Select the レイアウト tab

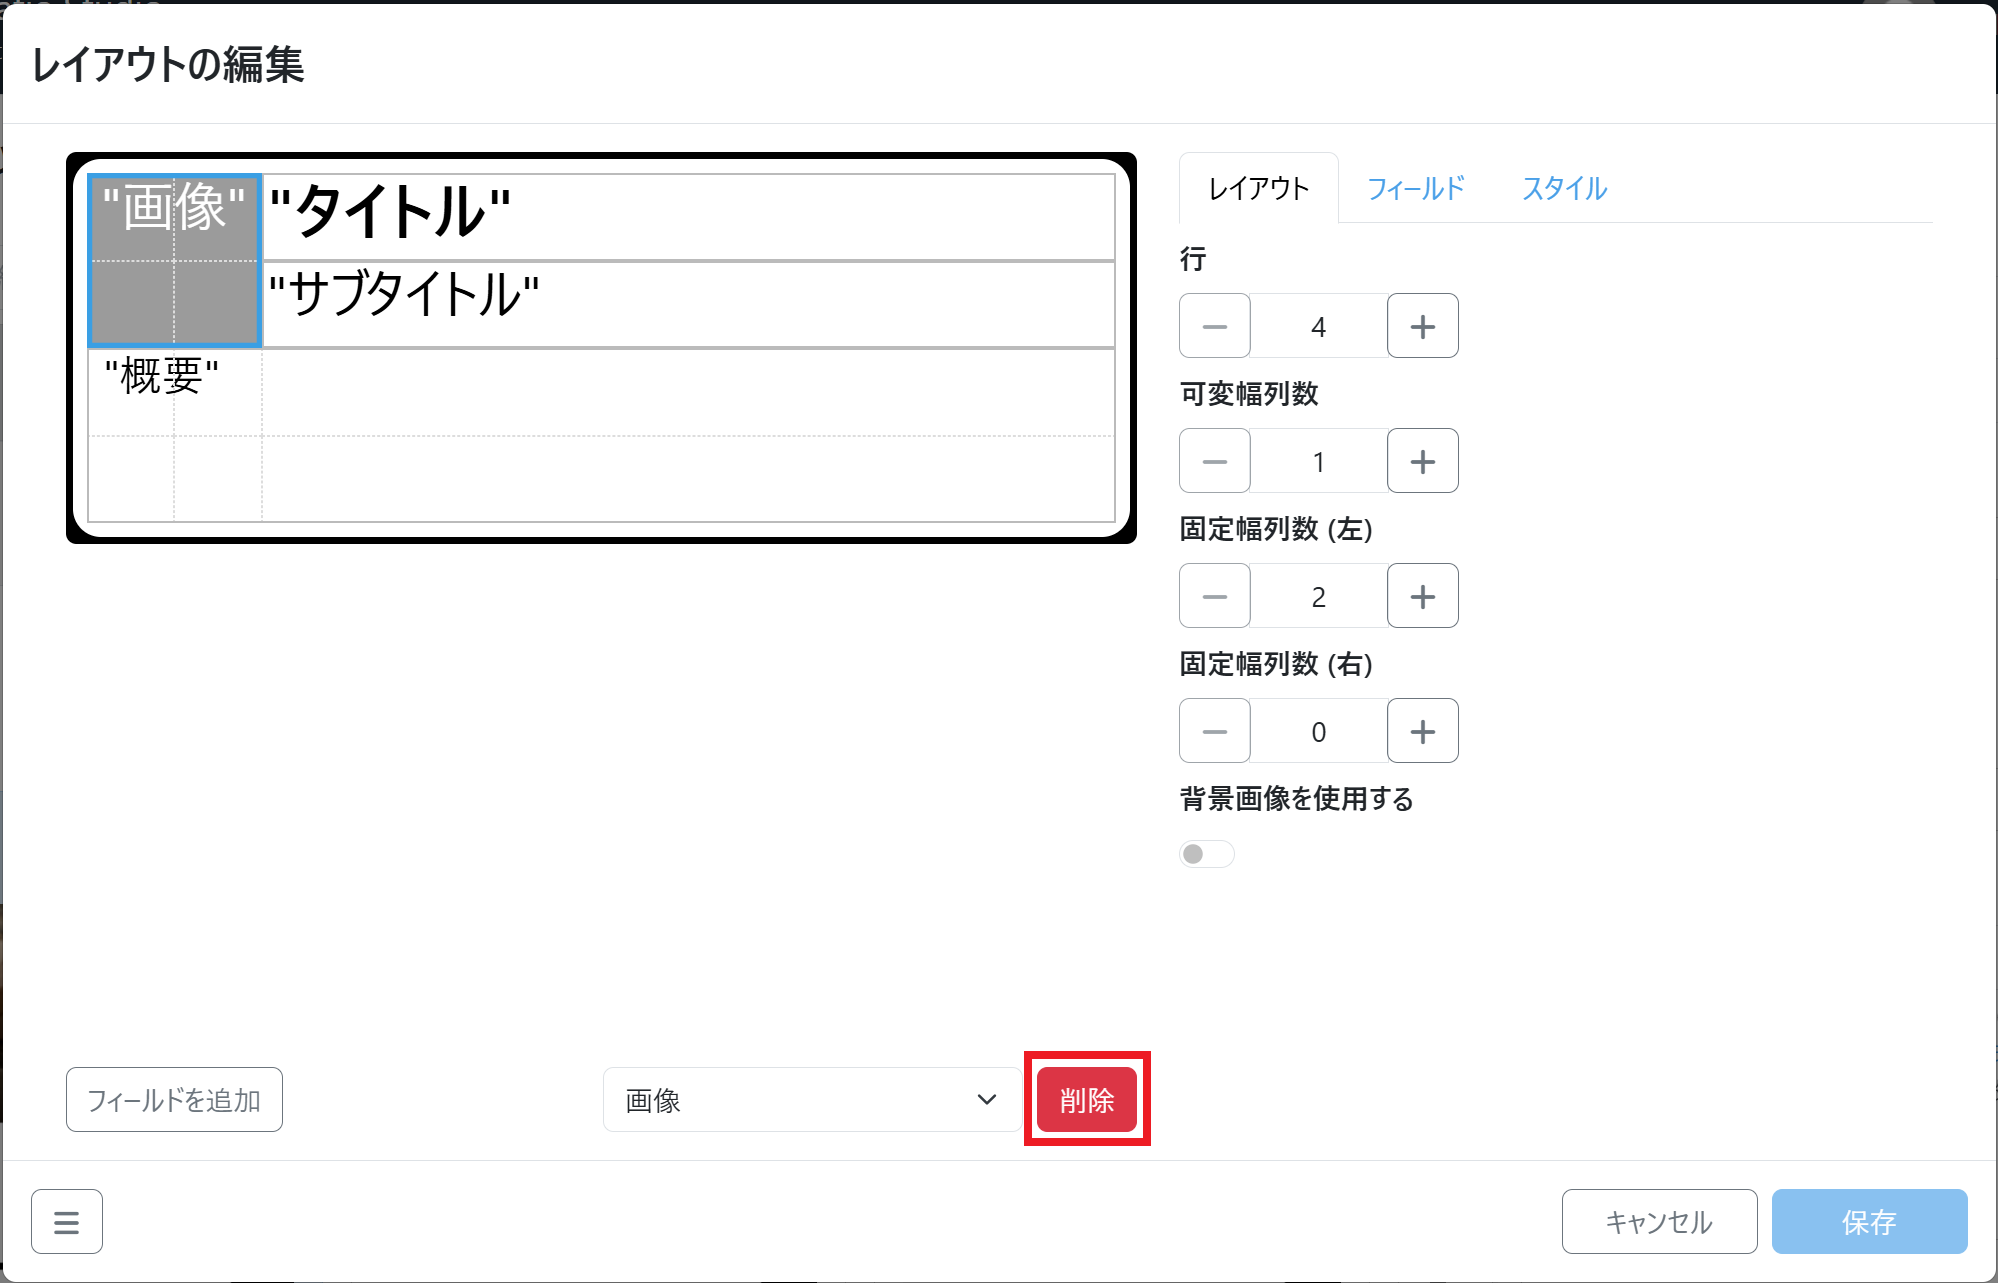tap(1258, 189)
